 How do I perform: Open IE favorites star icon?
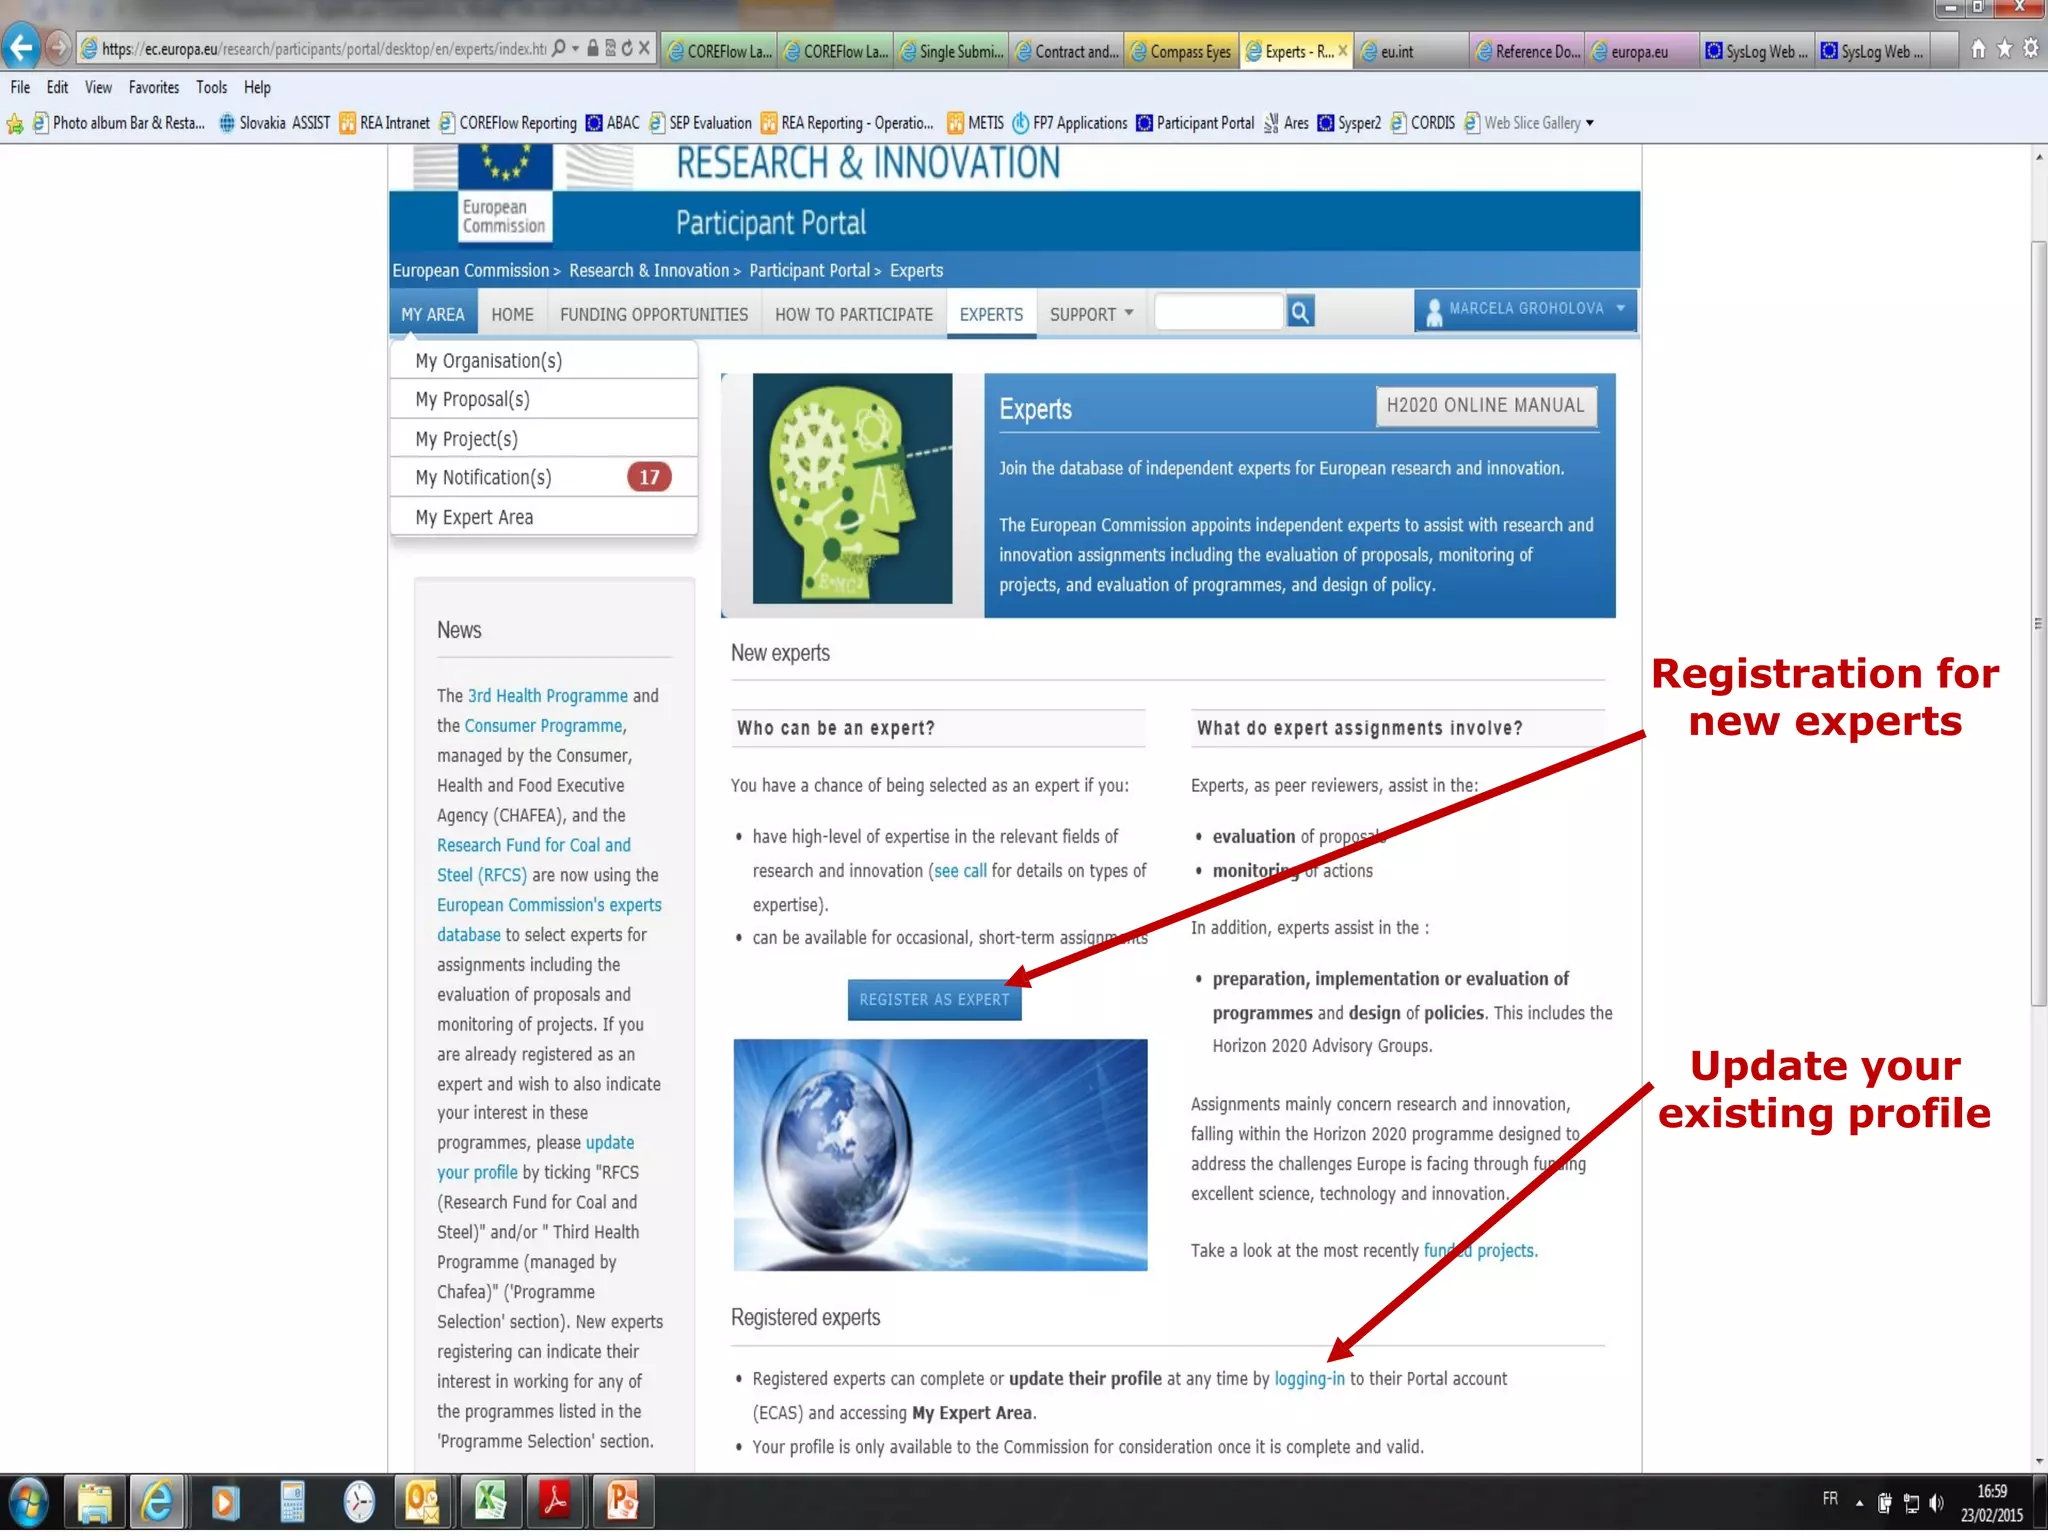(2004, 49)
